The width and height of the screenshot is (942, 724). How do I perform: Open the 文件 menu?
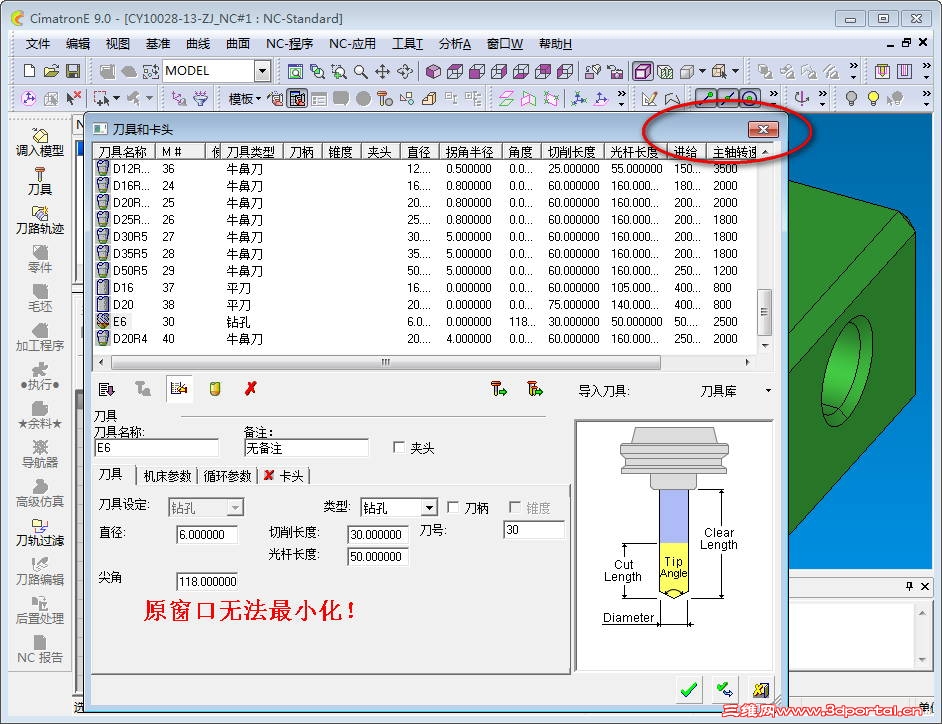[38, 44]
